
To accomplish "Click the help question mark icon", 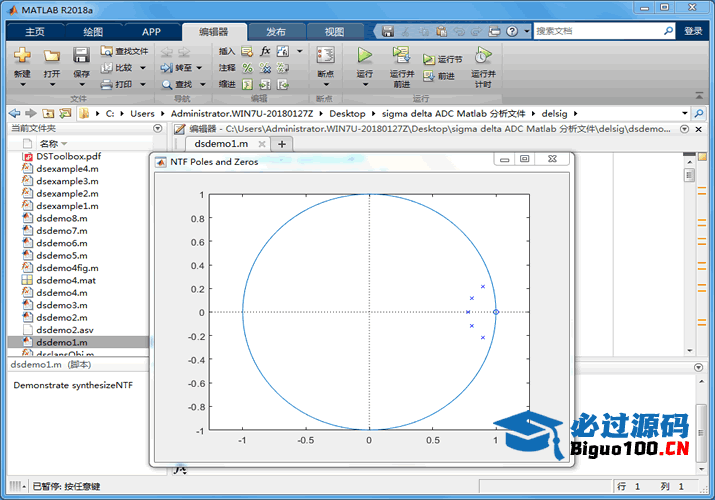I will [x=512, y=31].
